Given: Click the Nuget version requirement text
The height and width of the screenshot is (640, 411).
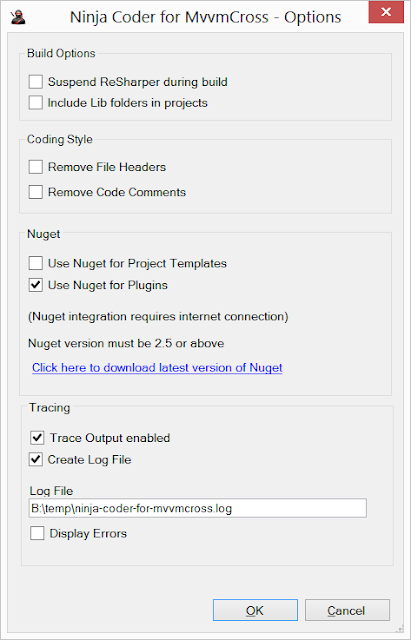Looking at the screenshot, I should coord(126,343).
